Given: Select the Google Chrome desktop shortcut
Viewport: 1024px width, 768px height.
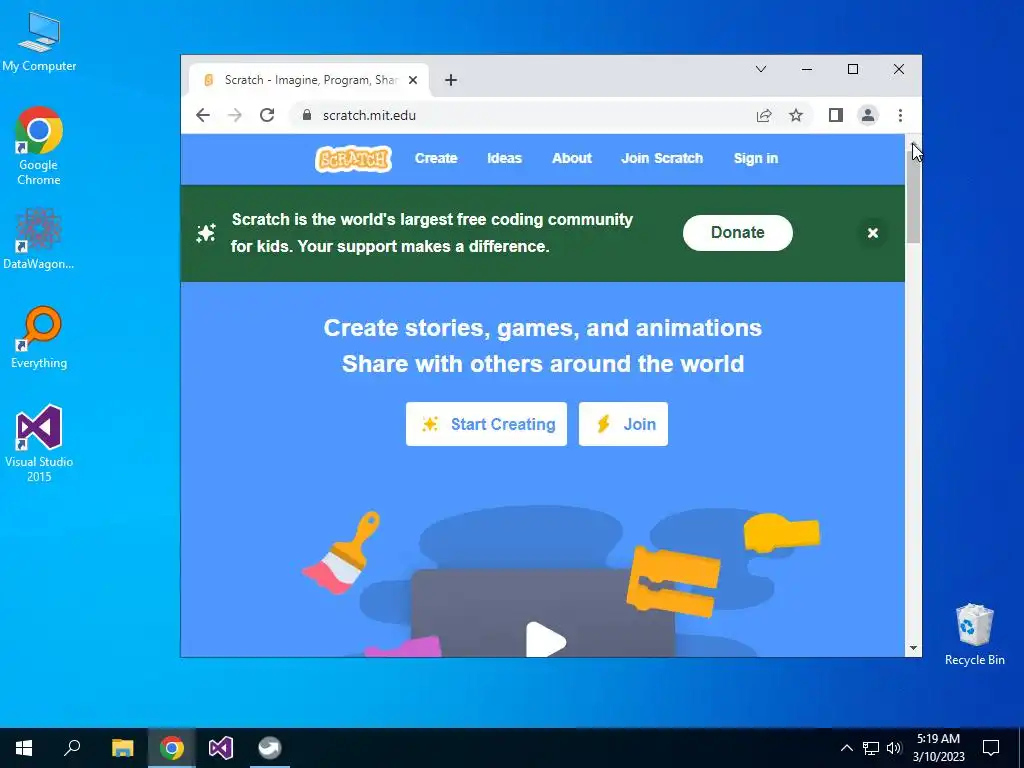Looking at the screenshot, I should pyautogui.click(x=39, y=146).
